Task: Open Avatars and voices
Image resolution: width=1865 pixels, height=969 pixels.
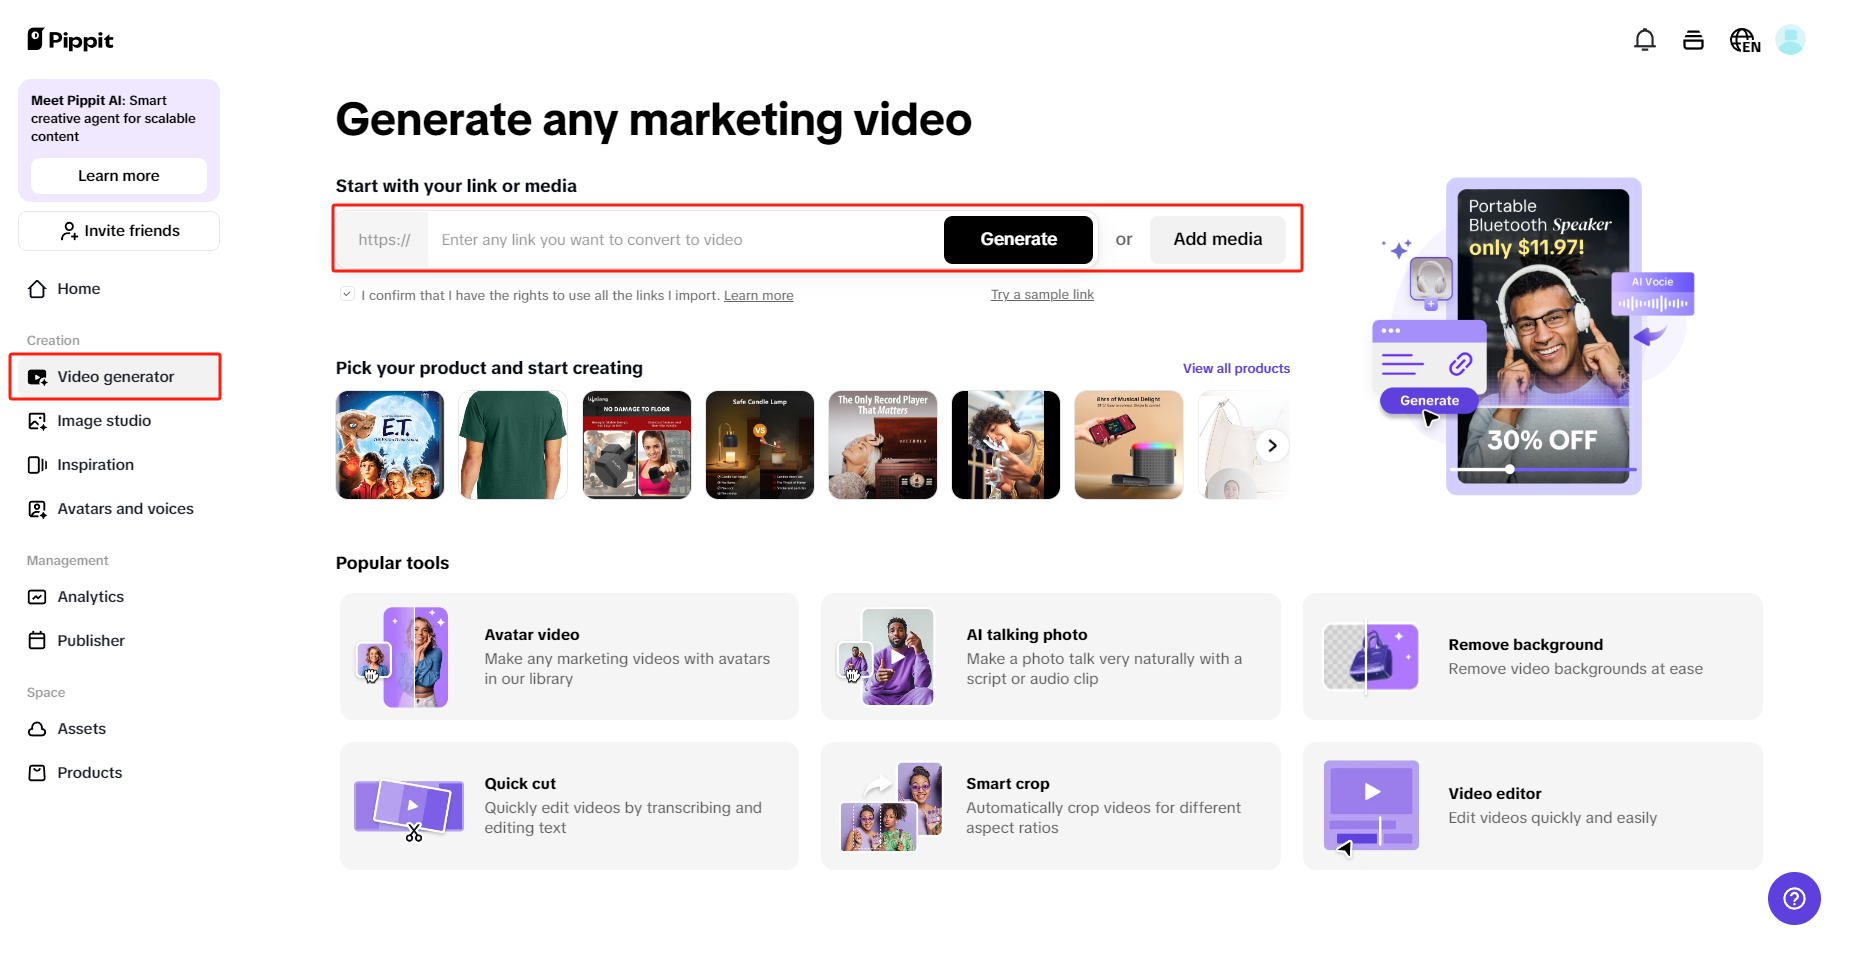Action: coord(125,508)
